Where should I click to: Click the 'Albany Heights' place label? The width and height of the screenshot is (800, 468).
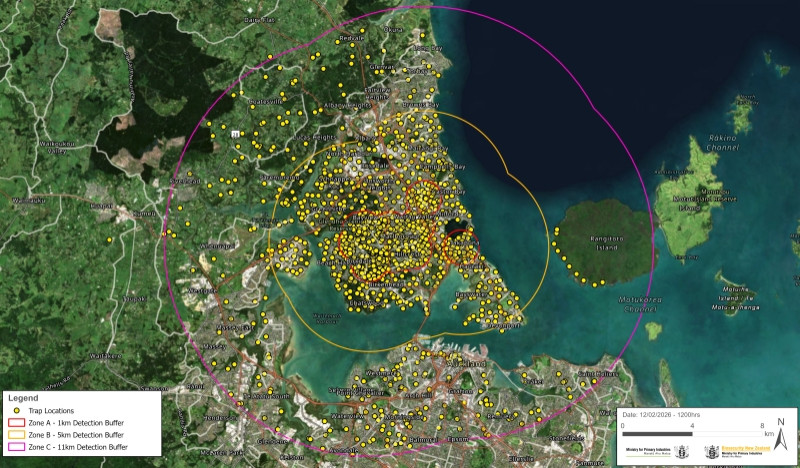(x=347, y=105)
